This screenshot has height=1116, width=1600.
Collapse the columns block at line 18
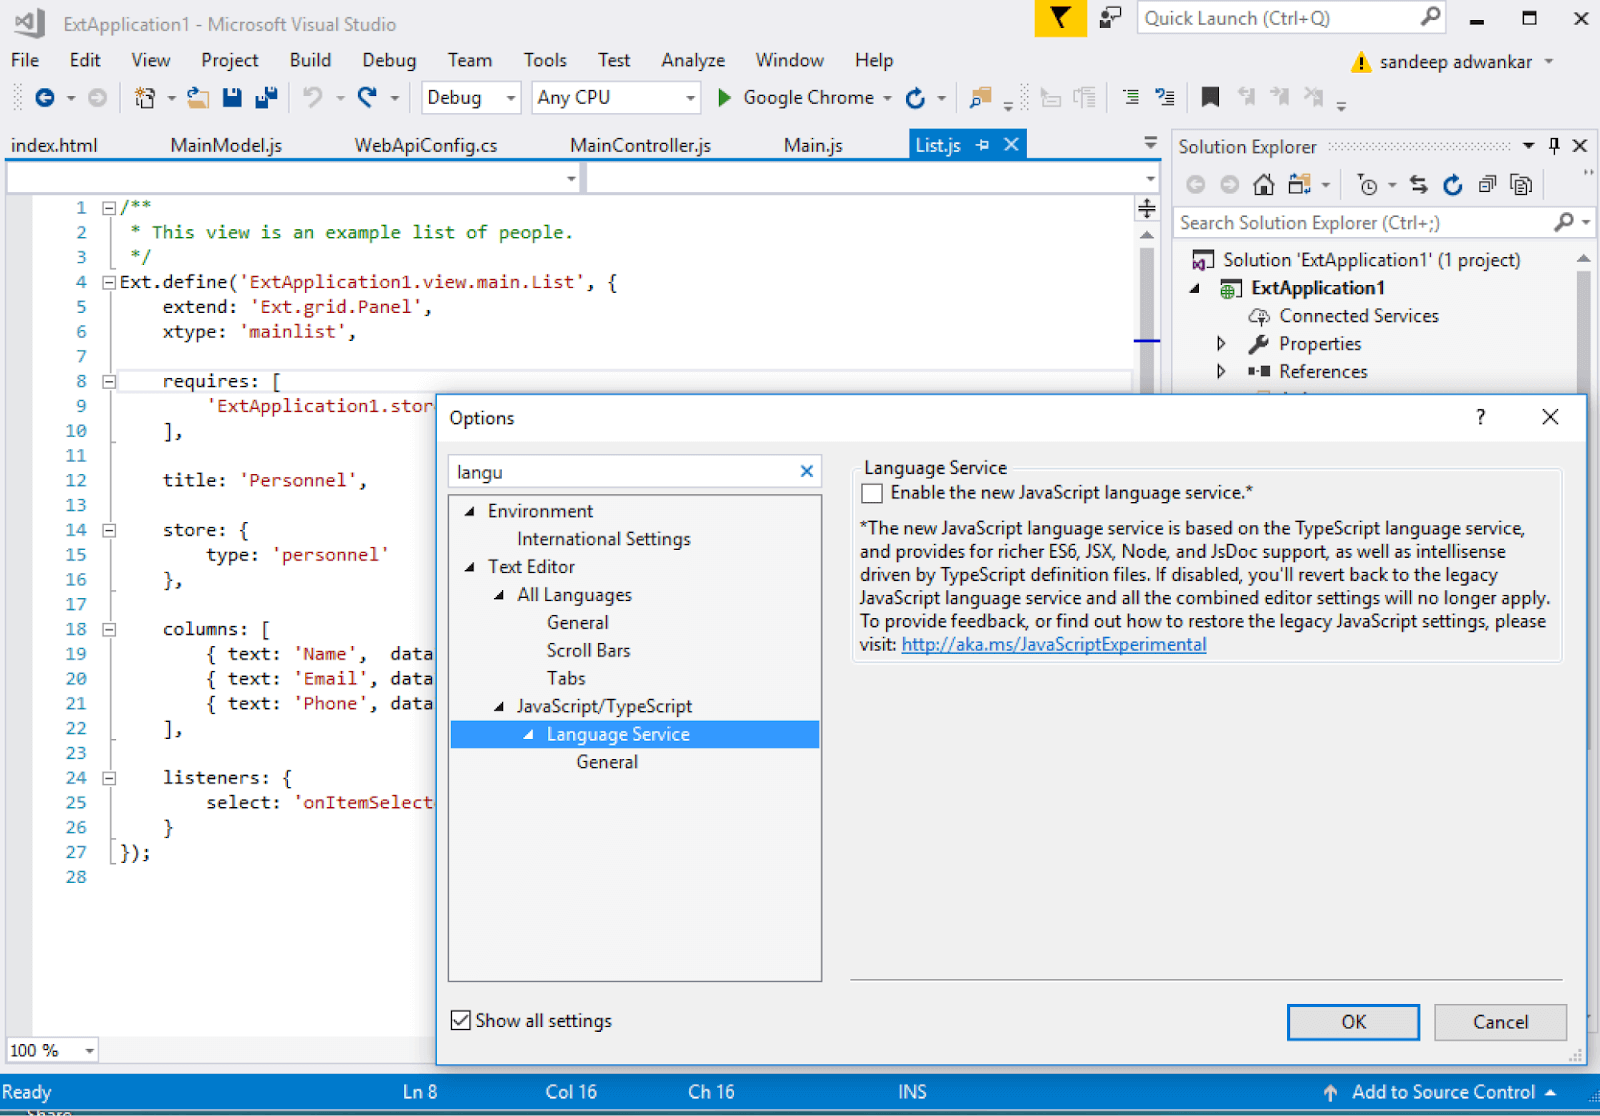109,629
